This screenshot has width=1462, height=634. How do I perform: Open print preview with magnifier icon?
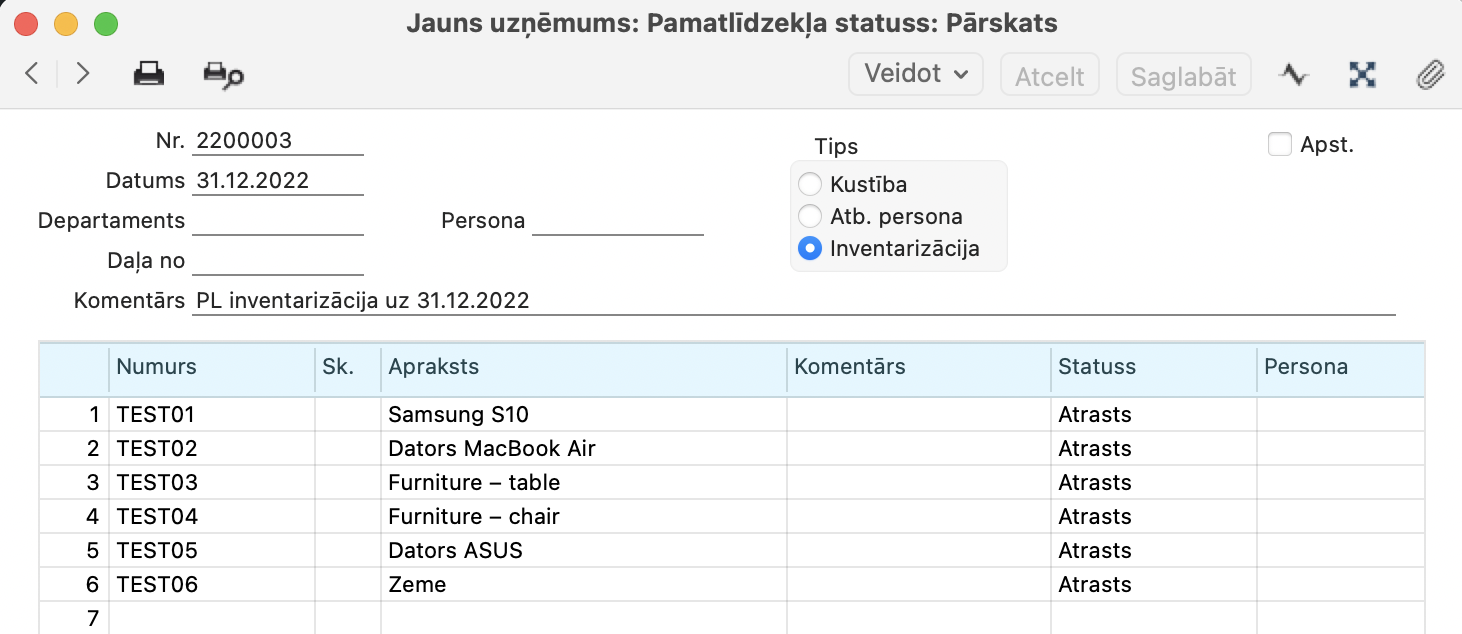[x=223, y=75]
